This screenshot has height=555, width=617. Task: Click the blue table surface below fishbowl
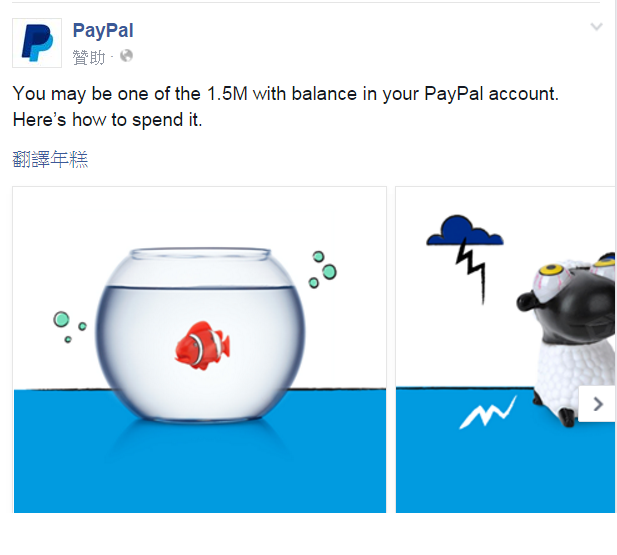(200, 468)
